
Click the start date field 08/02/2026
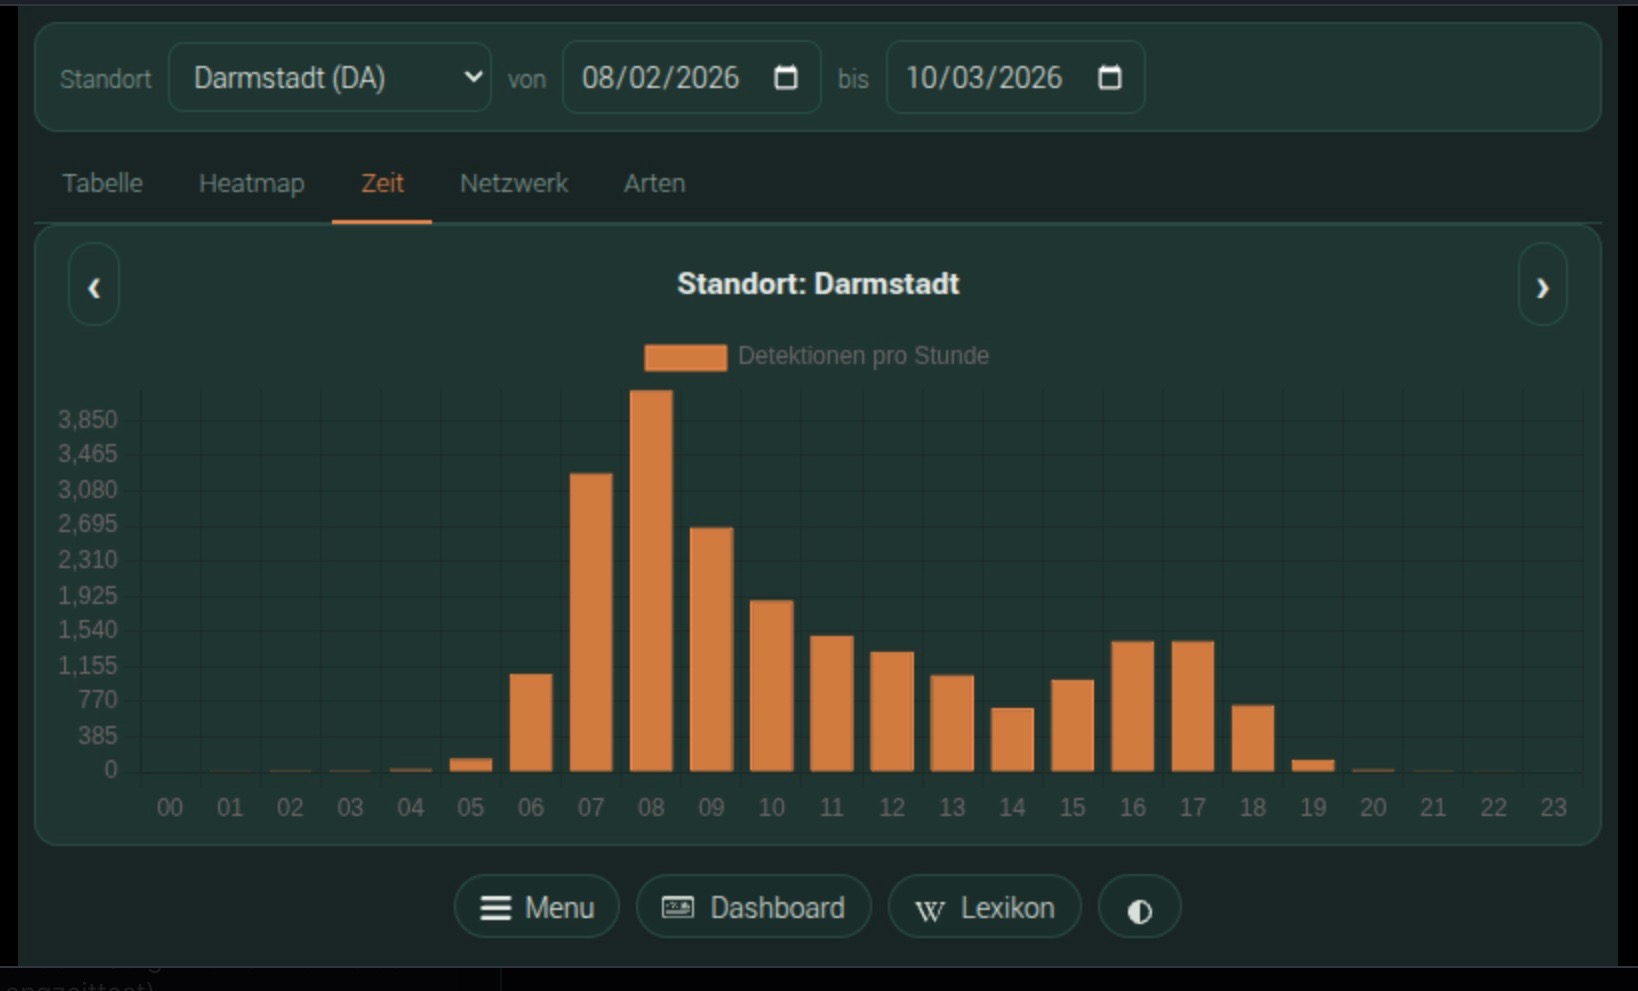click(660, 78)
